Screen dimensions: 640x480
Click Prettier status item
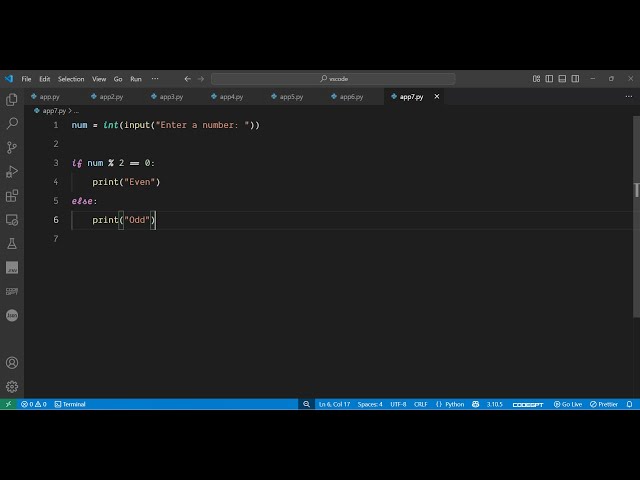click(x=604, y=404)
